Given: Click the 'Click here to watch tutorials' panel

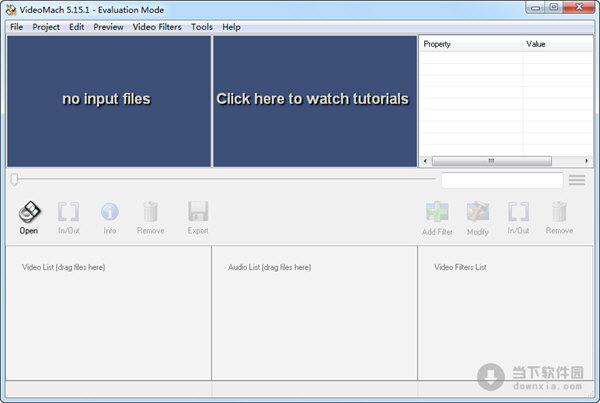Looking at the screenshot, I should (313, 100).
